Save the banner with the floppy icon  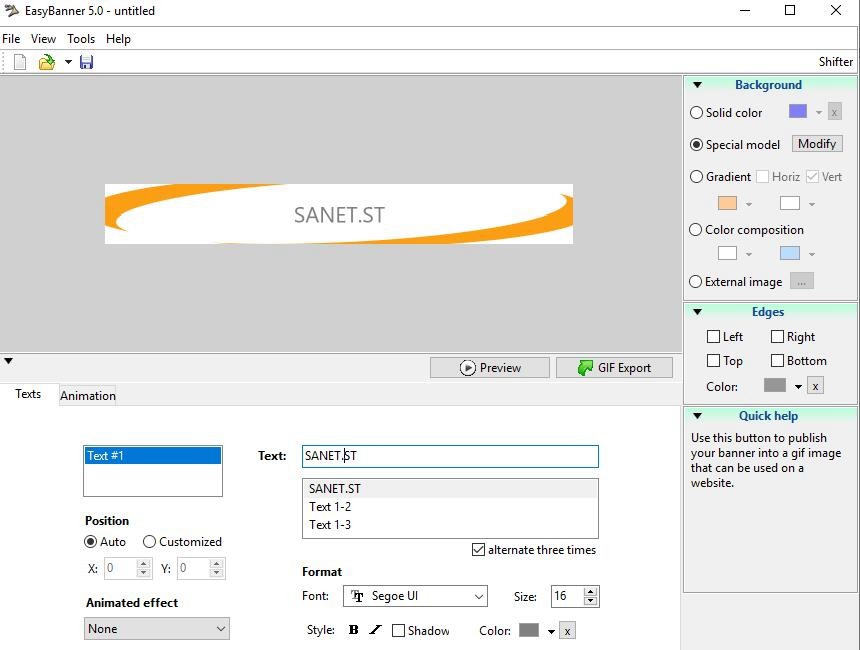(87, 62)
